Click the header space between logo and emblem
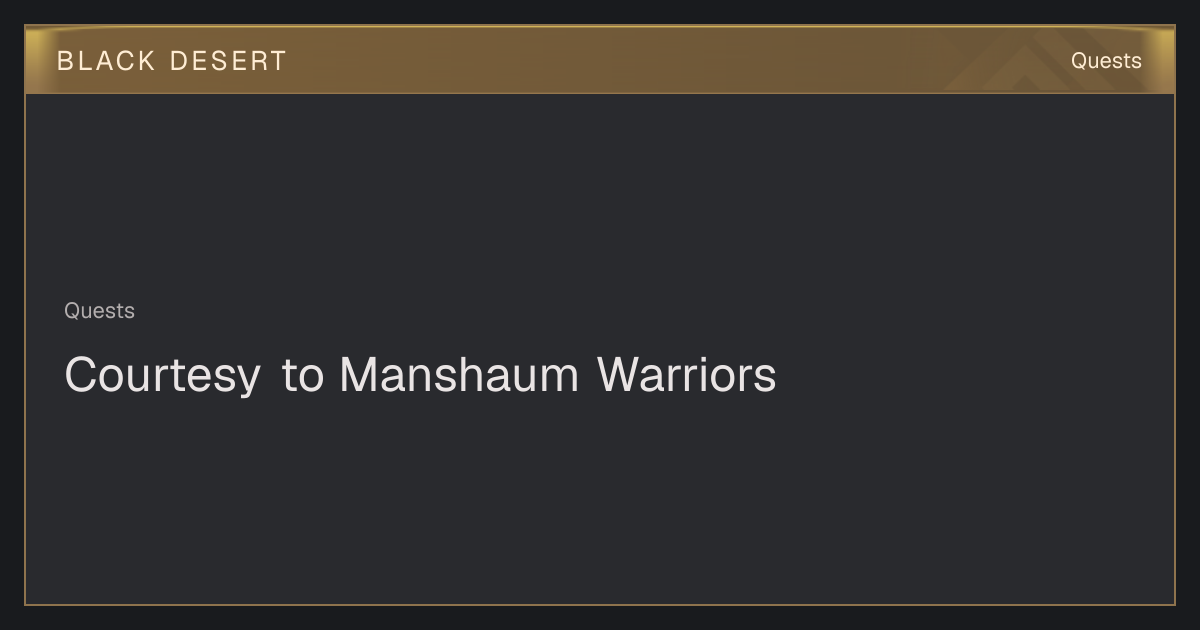 [x=615, y=60]
